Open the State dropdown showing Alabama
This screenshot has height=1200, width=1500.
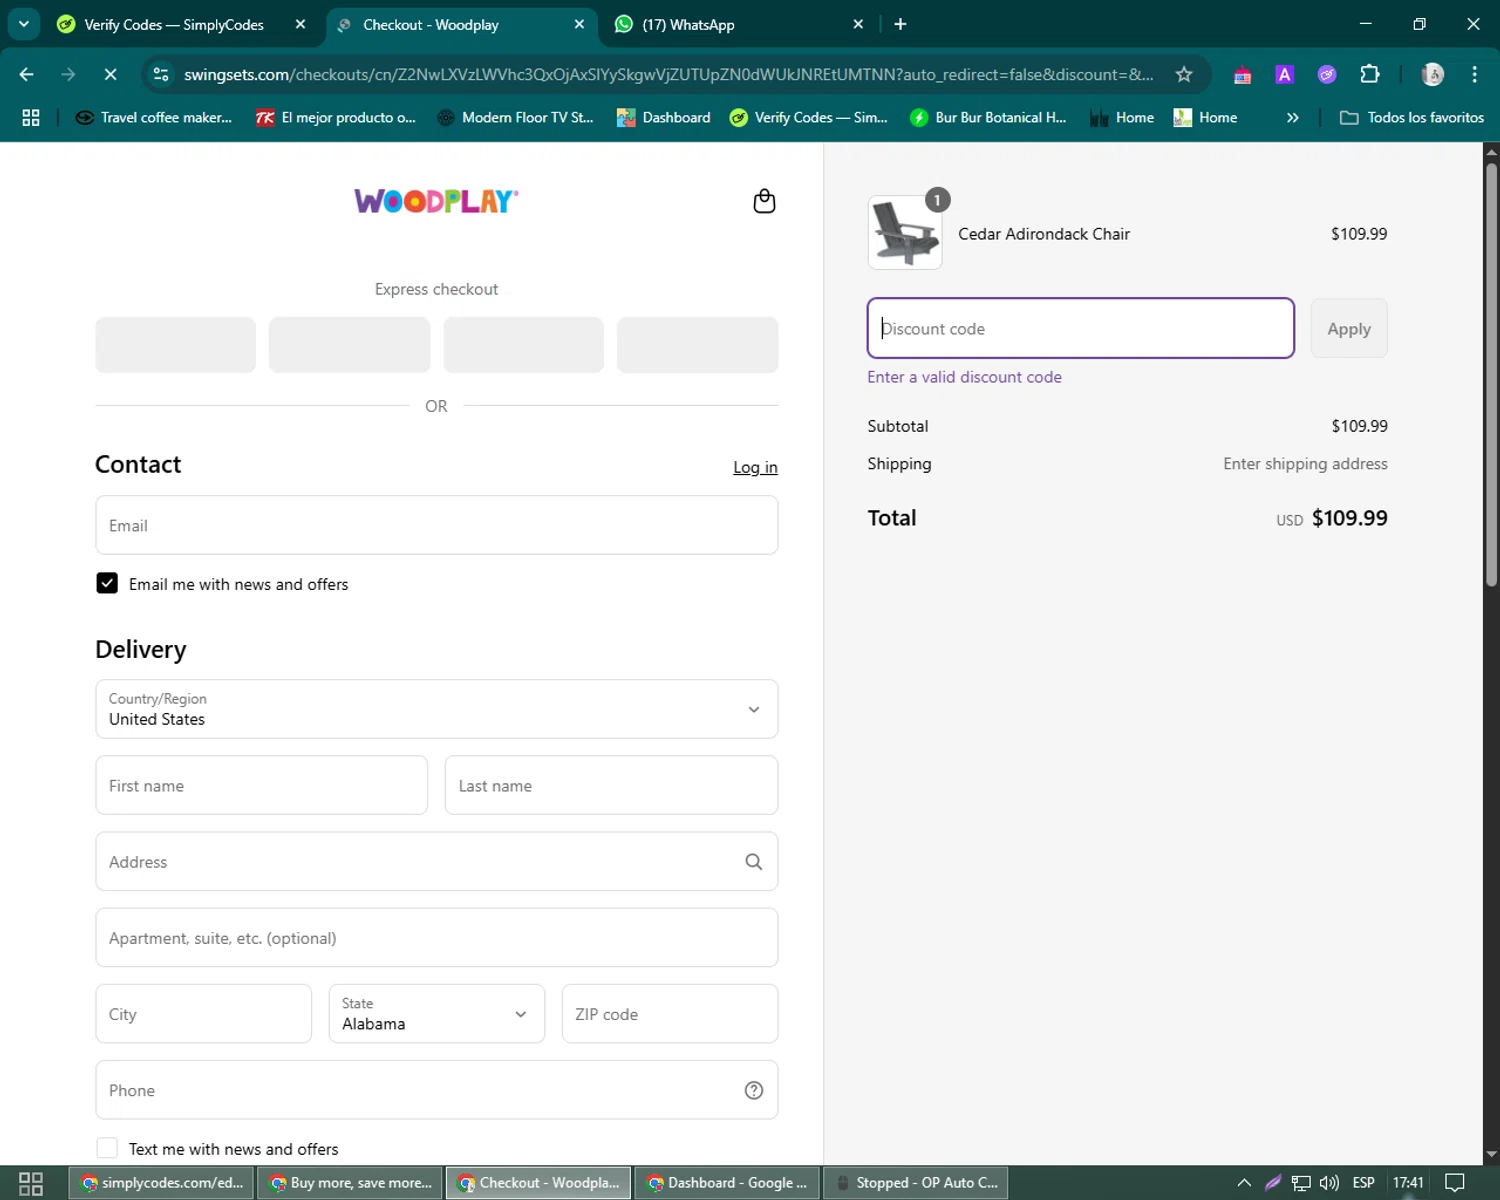click(x=436, y=1013)
